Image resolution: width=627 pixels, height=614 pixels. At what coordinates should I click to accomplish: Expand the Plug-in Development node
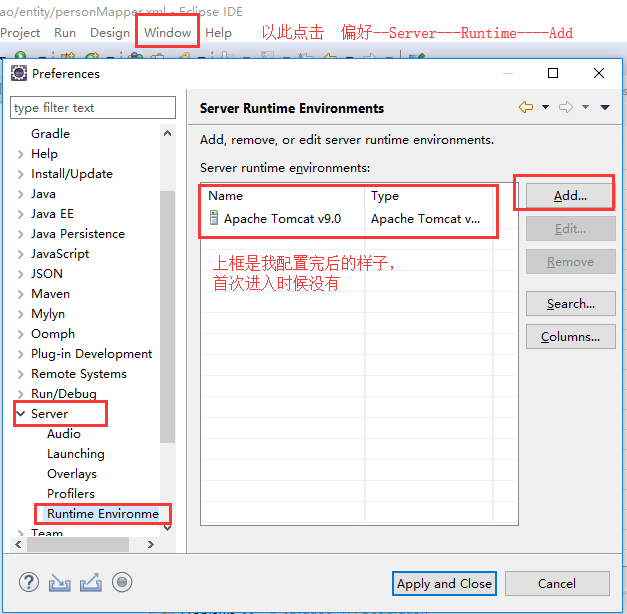pyautogui.click(x=21, y=354)
